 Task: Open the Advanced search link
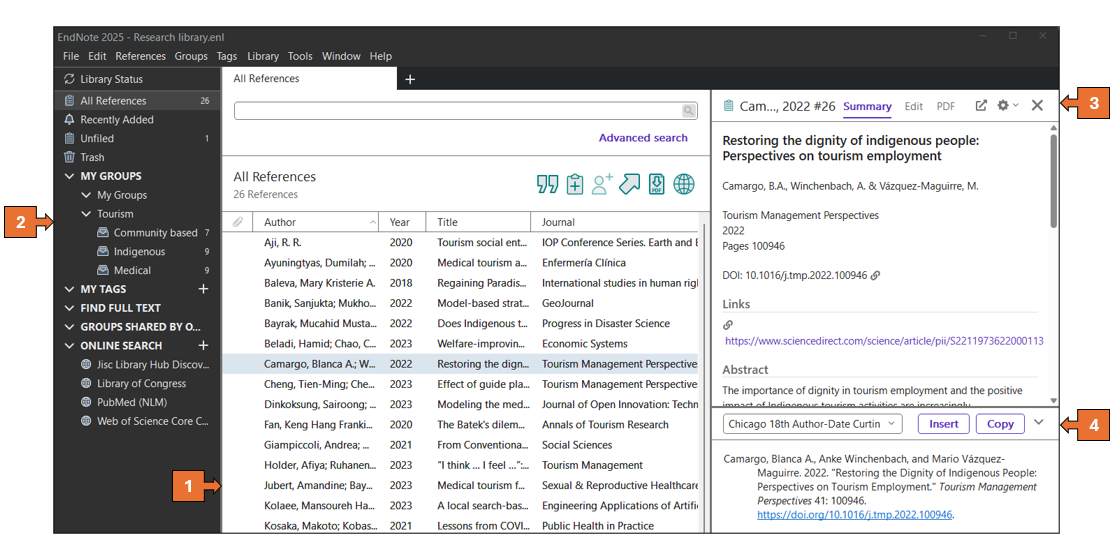[643, 138]
